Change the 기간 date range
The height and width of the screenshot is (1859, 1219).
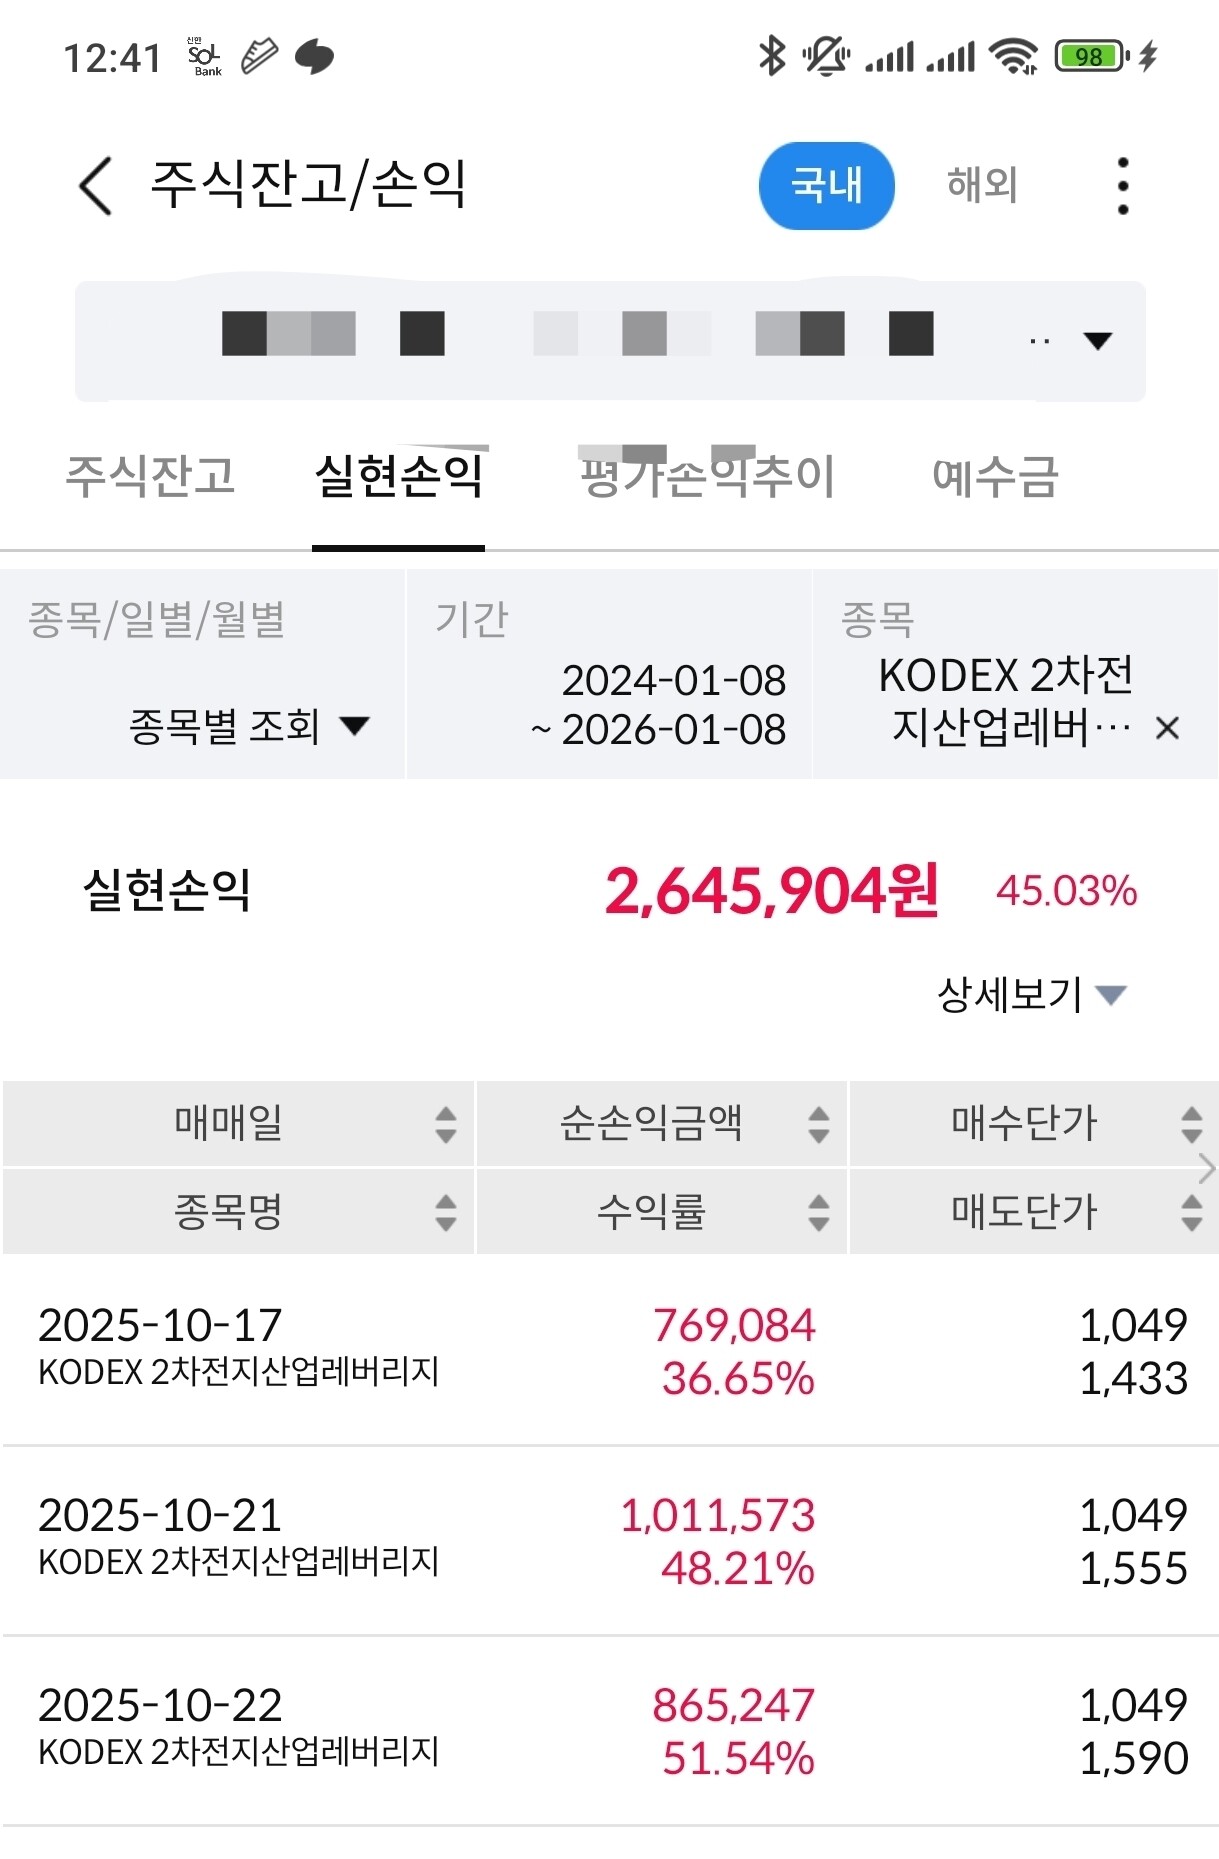pyautogui.click(x=660, y=705)
